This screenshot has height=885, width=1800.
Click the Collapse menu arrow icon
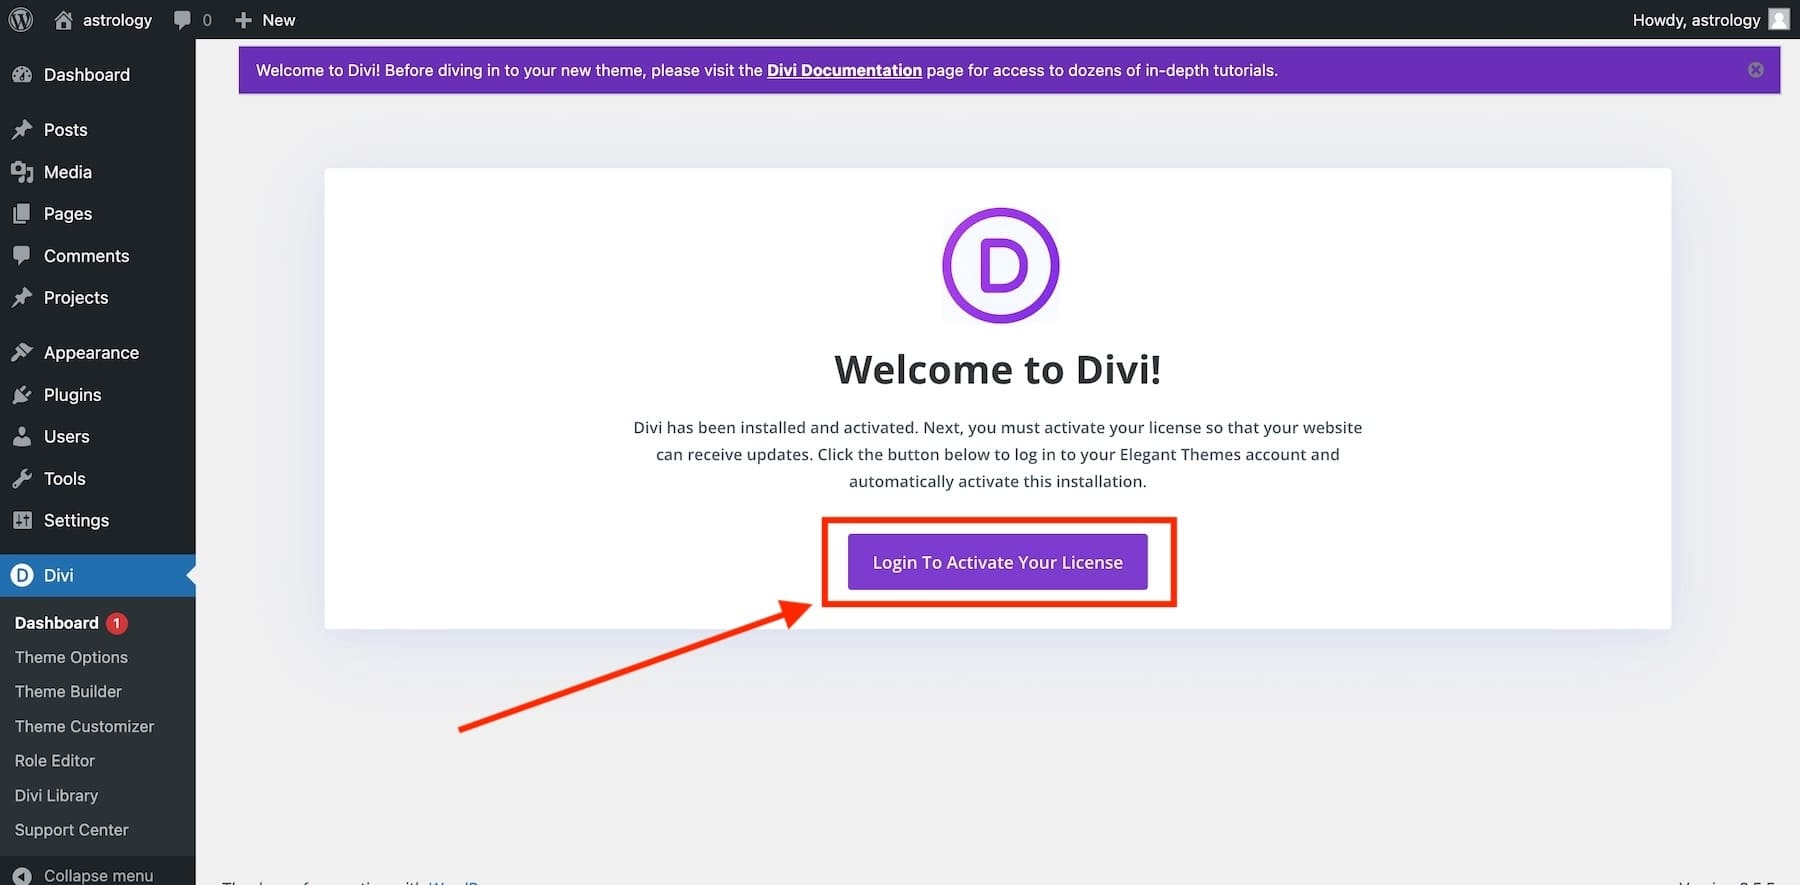pos(22,876)
